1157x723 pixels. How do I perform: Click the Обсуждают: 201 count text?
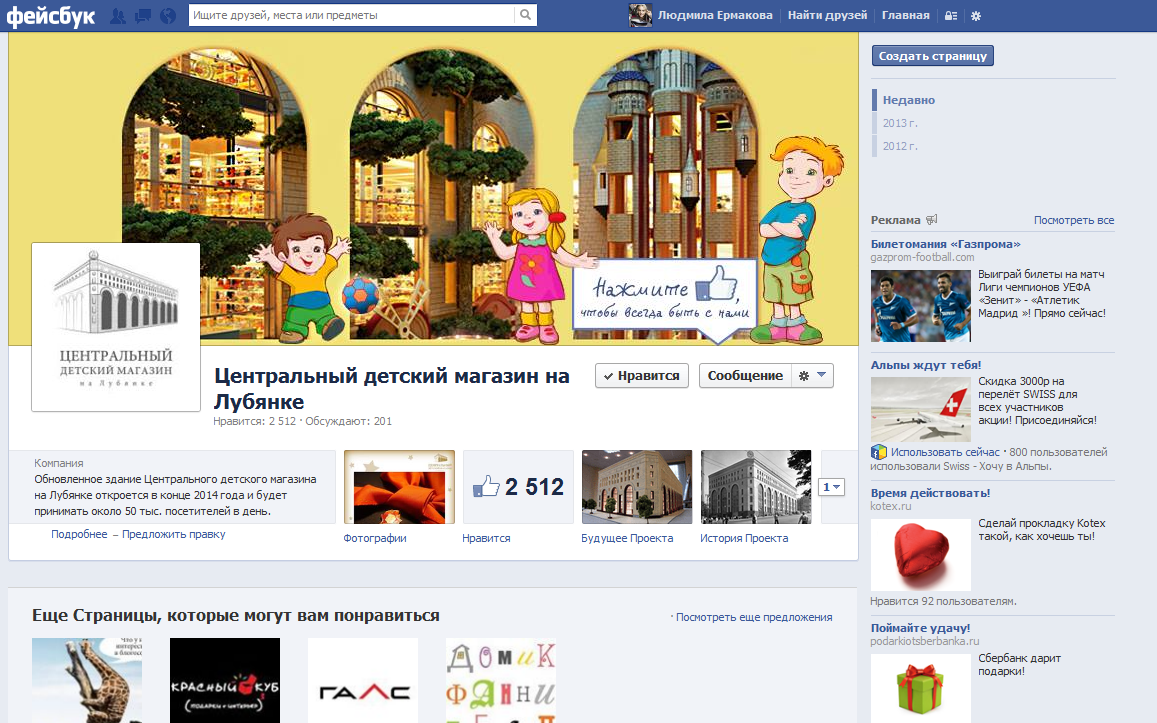click(348, 421)
